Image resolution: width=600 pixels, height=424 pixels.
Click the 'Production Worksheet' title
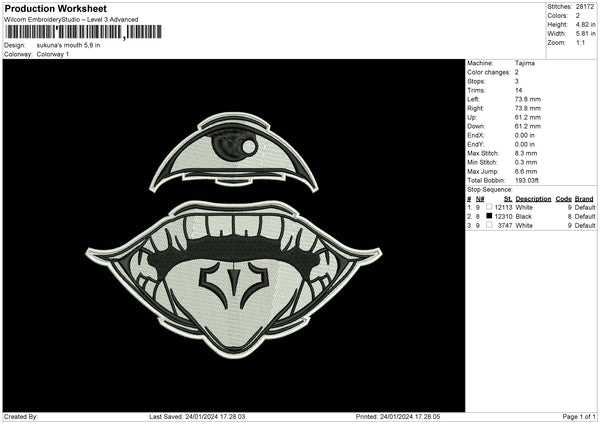(55, 8)
